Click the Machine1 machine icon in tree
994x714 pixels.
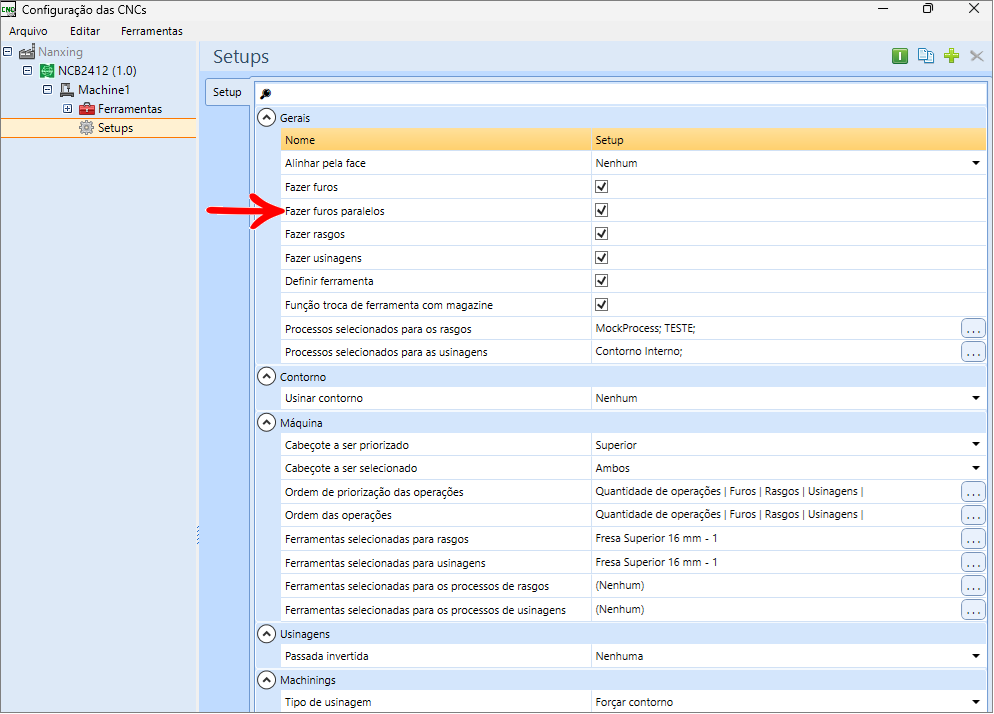coord(67,90)
